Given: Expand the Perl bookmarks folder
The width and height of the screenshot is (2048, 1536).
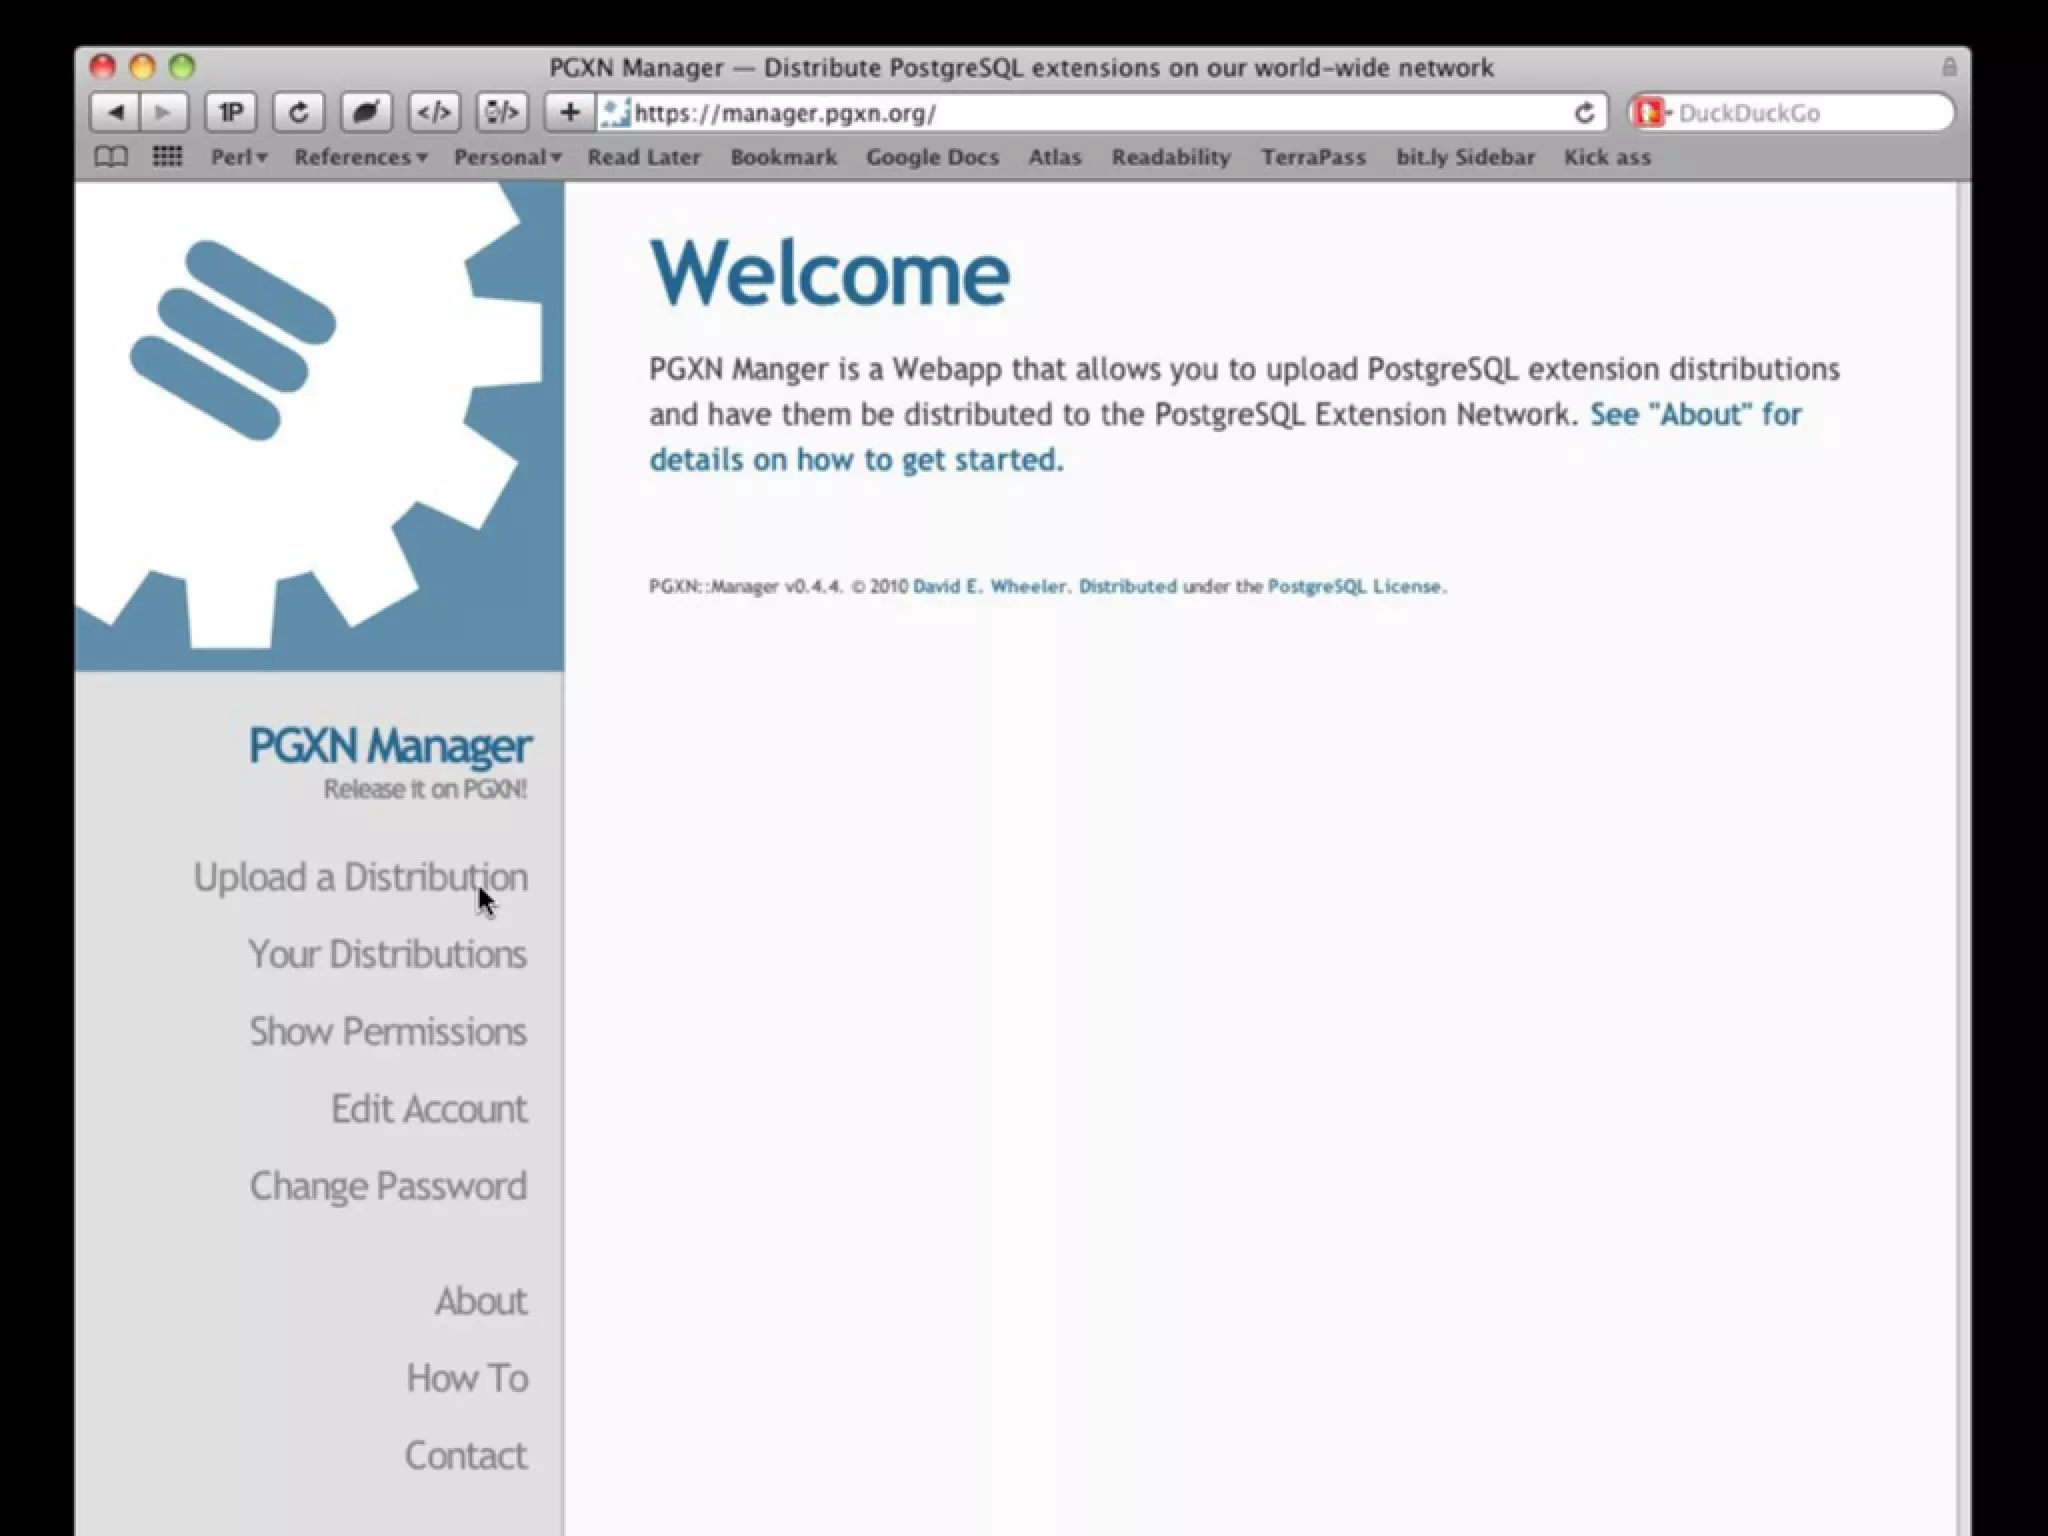Looking at the screenshot, I should pos(239,157).
